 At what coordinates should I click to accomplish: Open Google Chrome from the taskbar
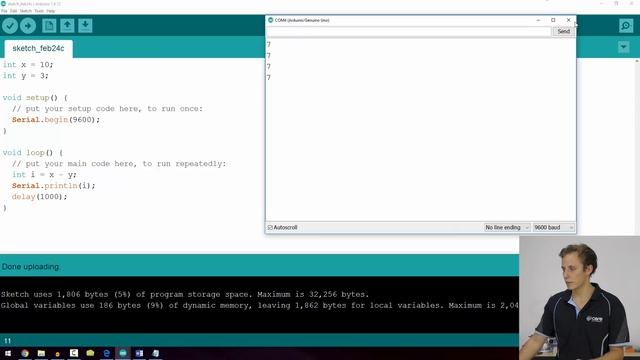coord(25,353)
